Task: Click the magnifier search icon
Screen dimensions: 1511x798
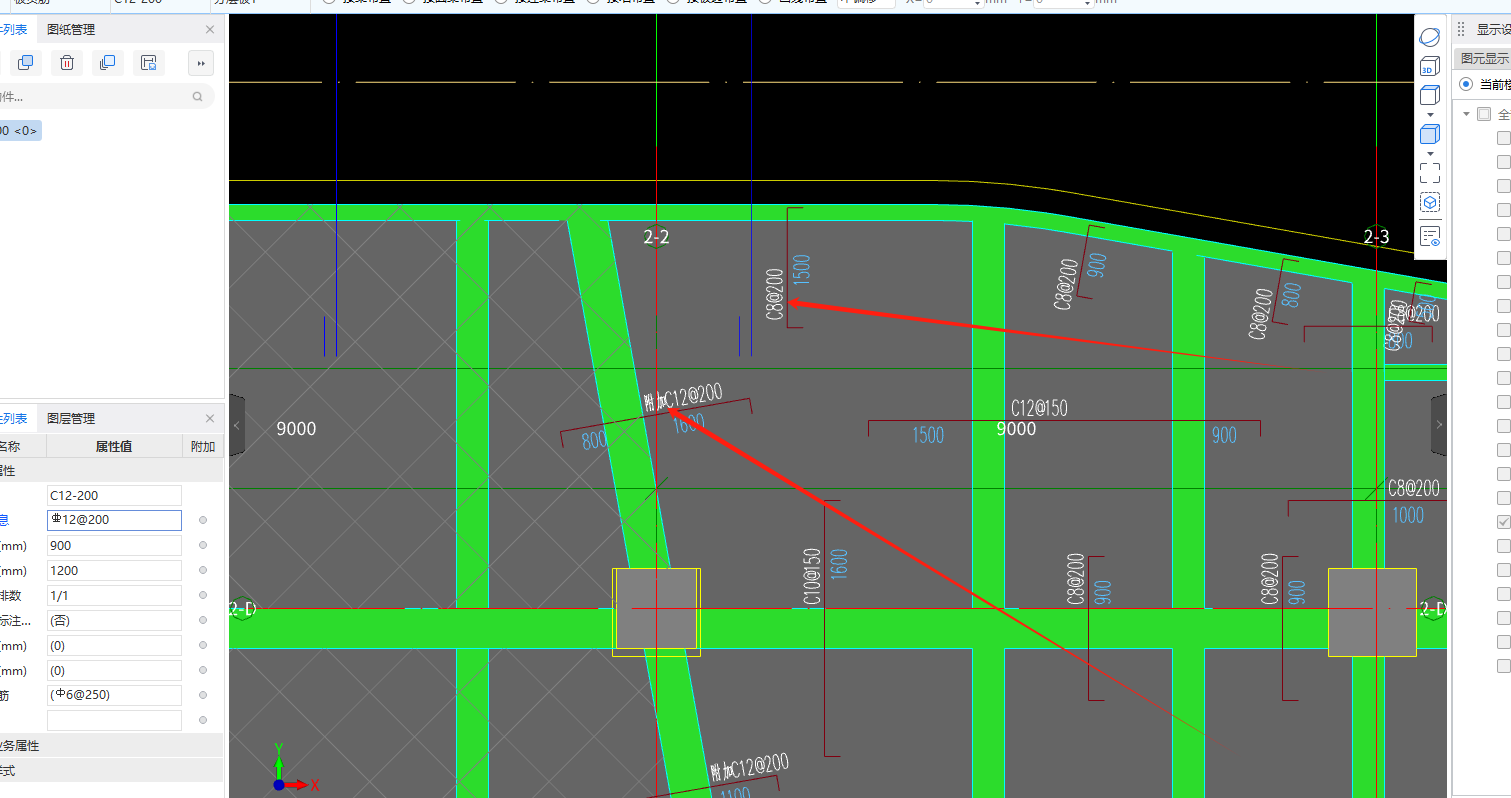Action: point(198,97)
